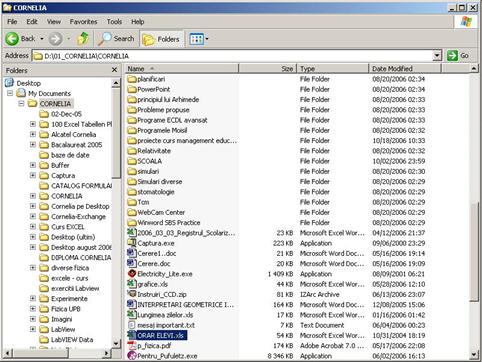
Task: Open Forward history dropdown arrow
Action: [69, 39]
